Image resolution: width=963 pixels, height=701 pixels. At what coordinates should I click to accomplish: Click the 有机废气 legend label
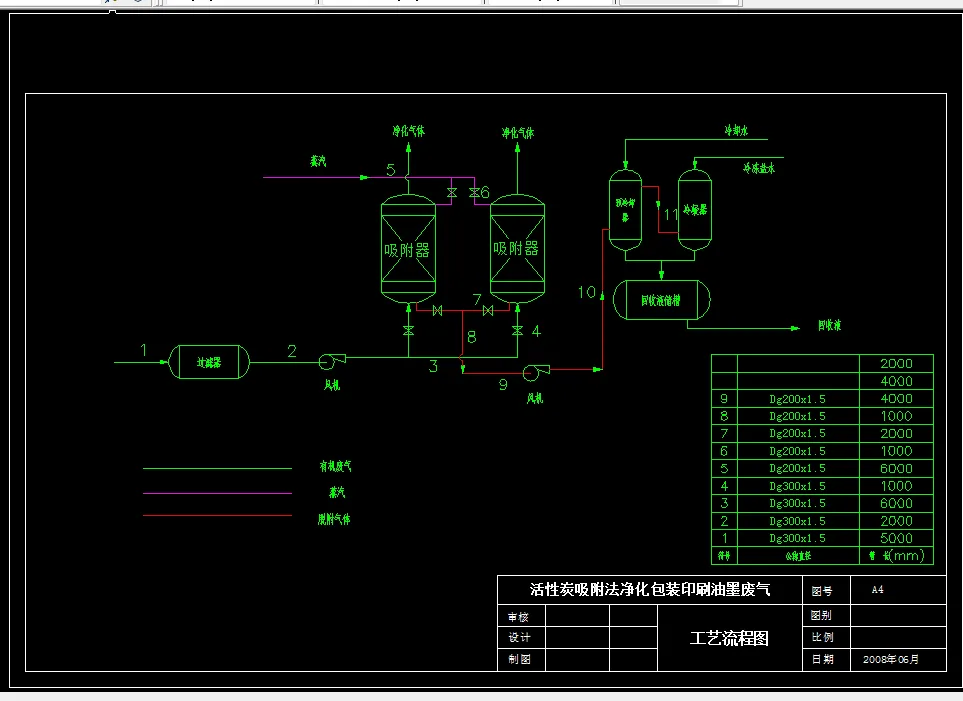[x=335, y=466]
